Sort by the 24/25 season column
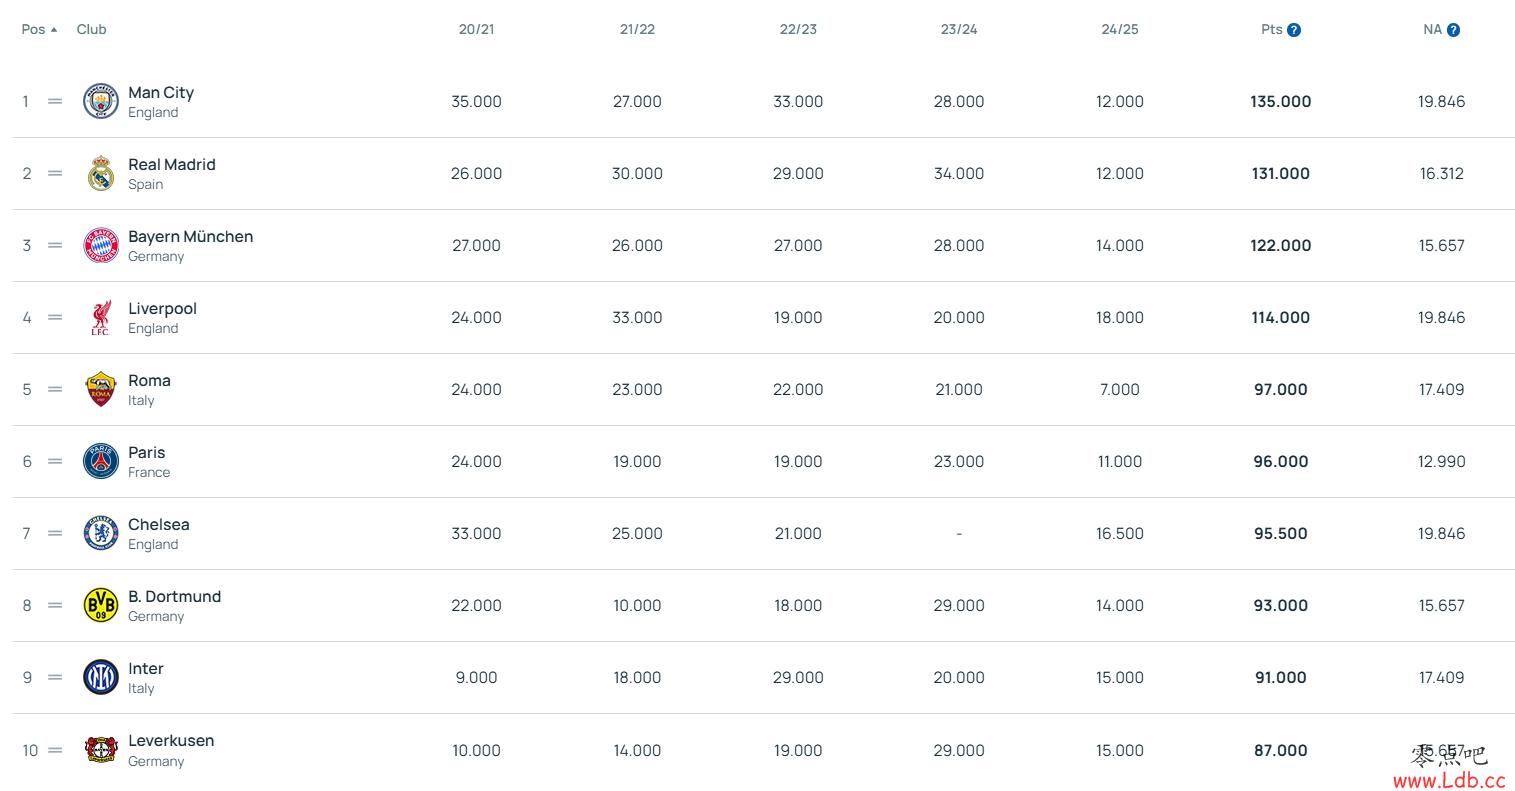This screenshot has width=1515, height=791. pos(1120,30)
